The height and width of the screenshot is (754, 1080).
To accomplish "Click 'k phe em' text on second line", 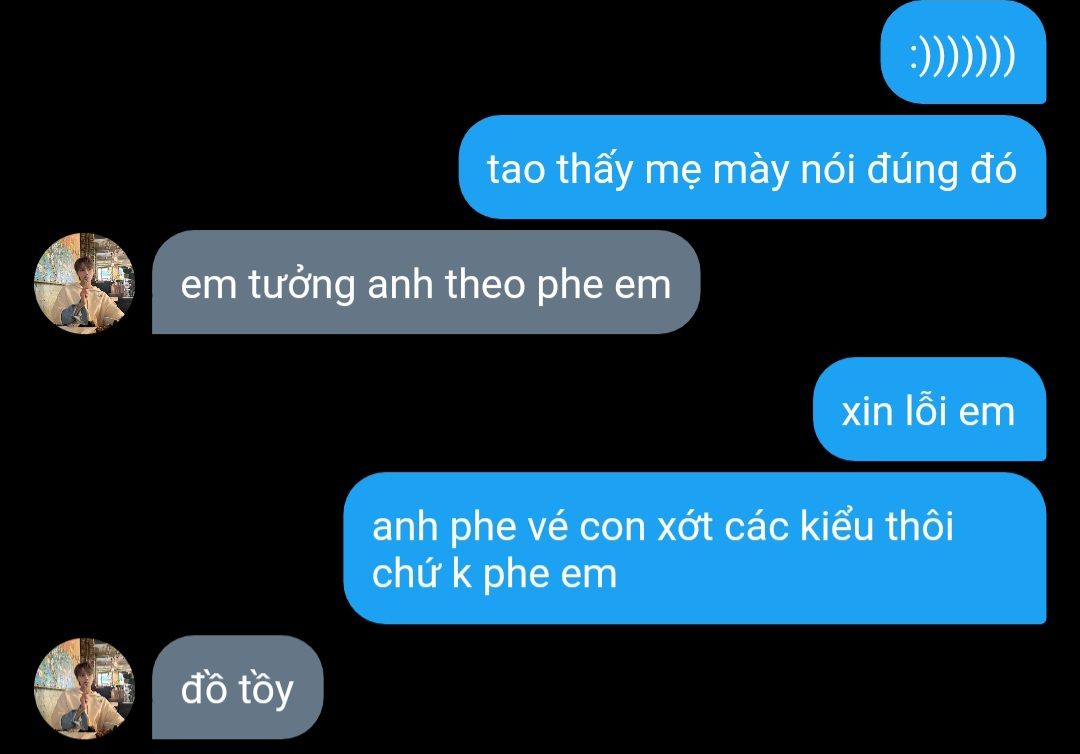I will (x=534, y=574).
